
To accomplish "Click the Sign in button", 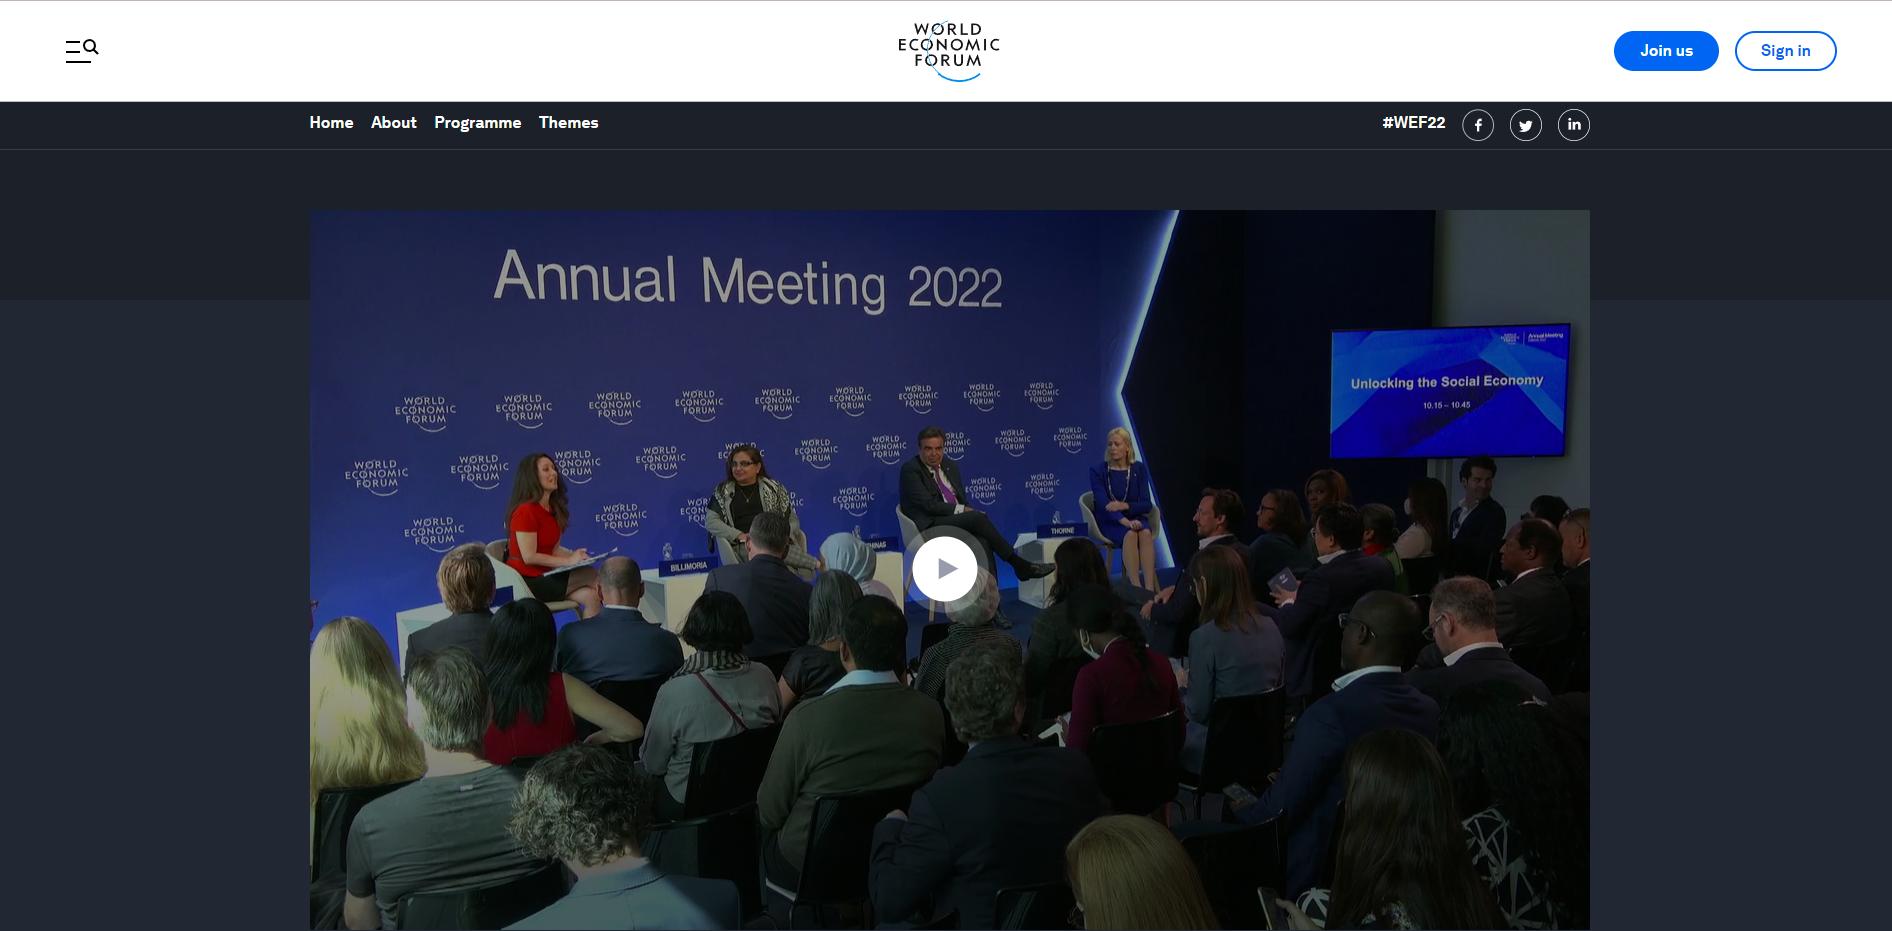I will point(1786,51).
